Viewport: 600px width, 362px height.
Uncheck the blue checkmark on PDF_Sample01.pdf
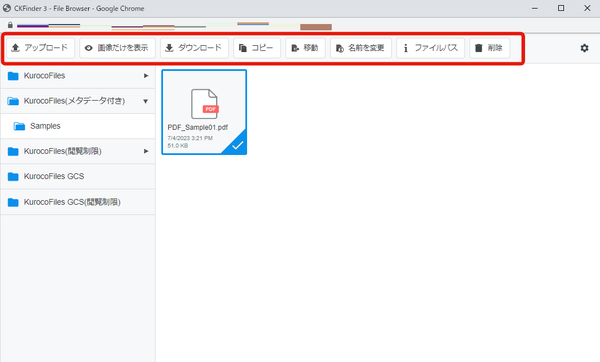pyautogui.click(x=237, y=145)
